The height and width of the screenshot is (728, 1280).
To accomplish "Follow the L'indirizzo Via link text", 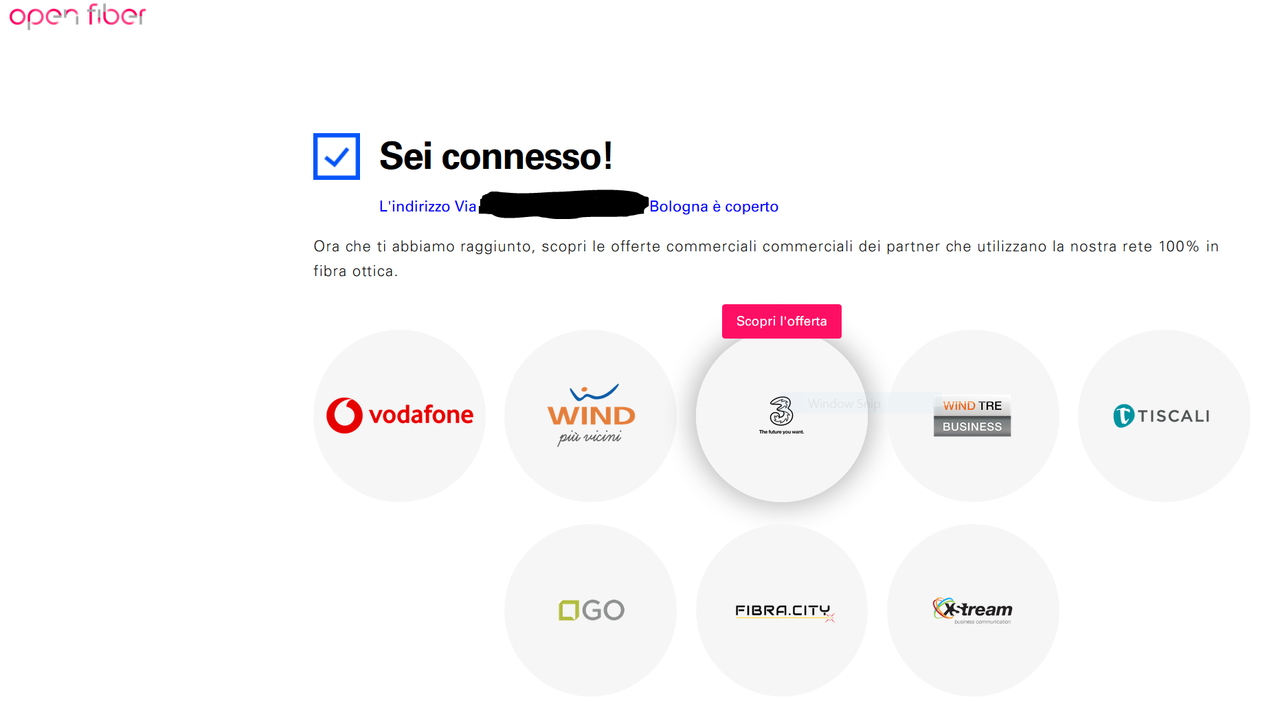I will click(428, 206).
